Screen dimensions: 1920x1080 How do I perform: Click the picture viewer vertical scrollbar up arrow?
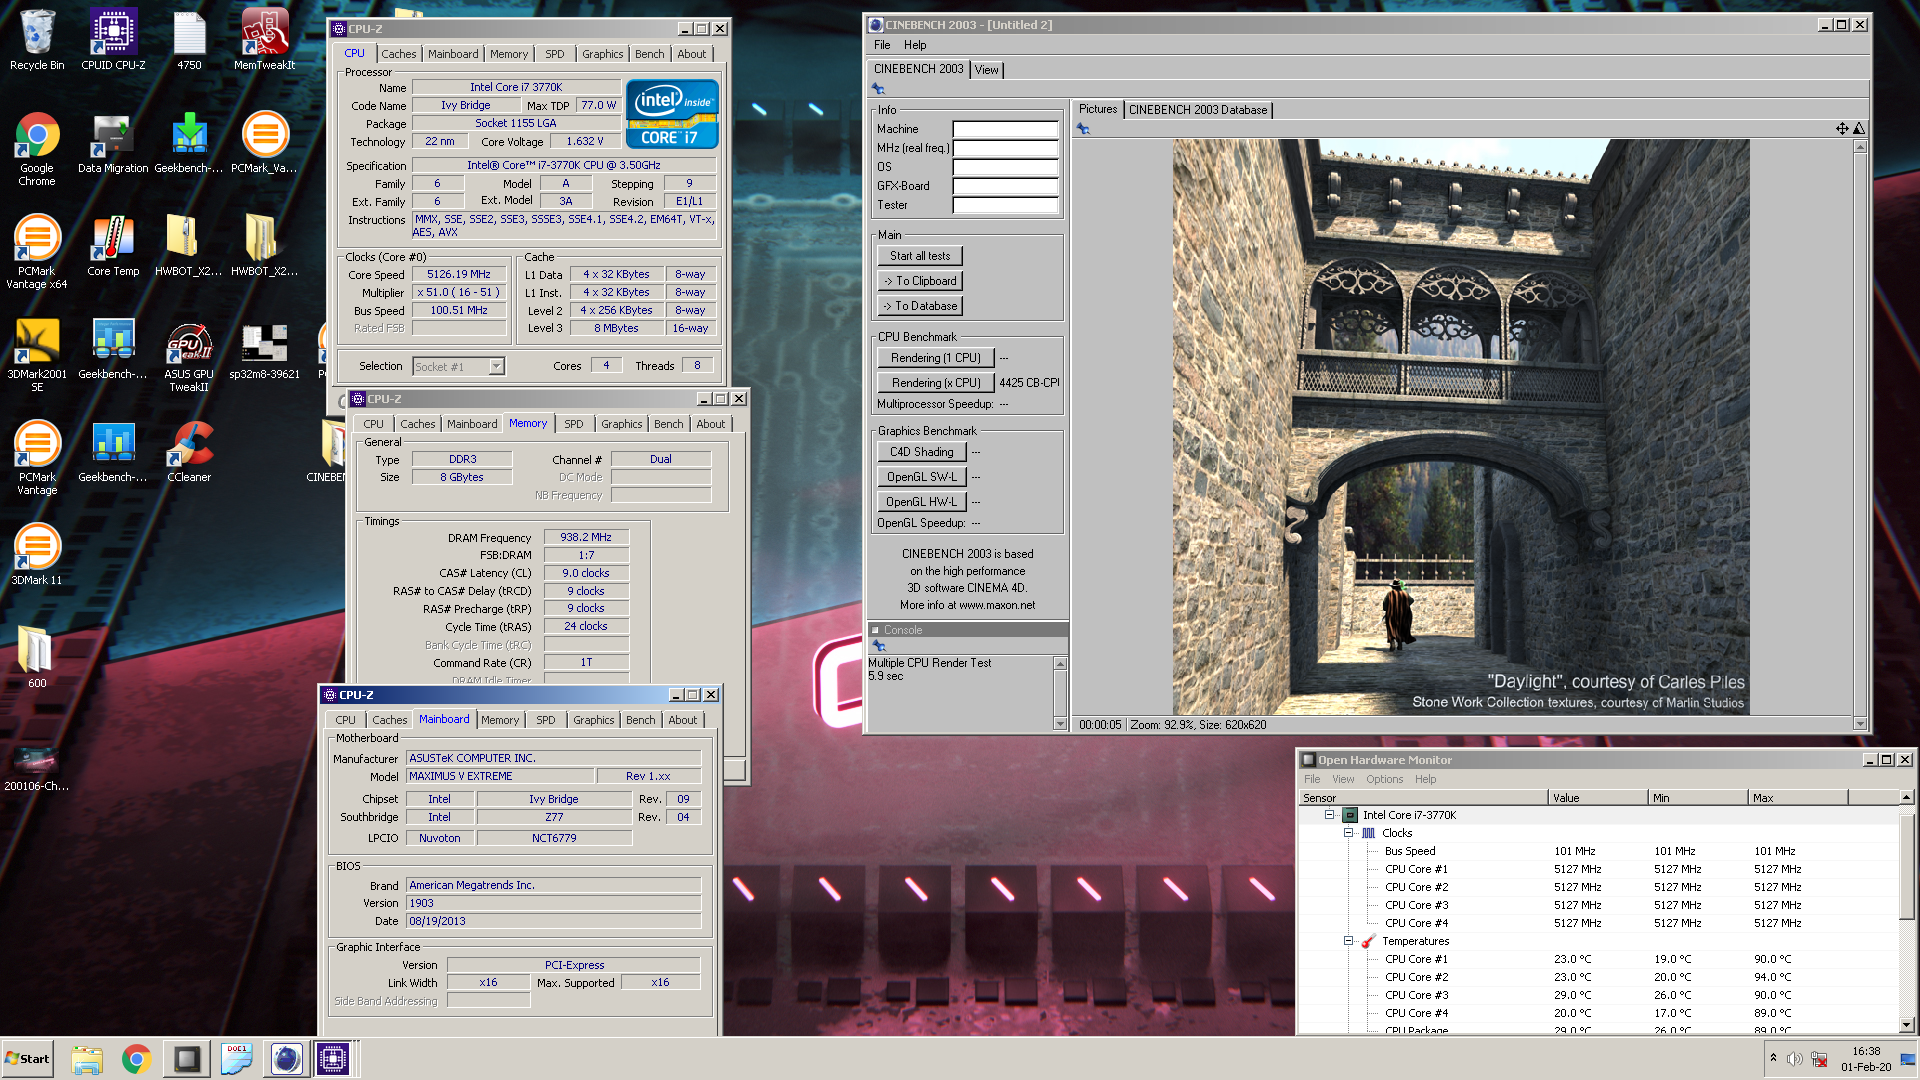pyautogui.click(x=1860, y=147)
